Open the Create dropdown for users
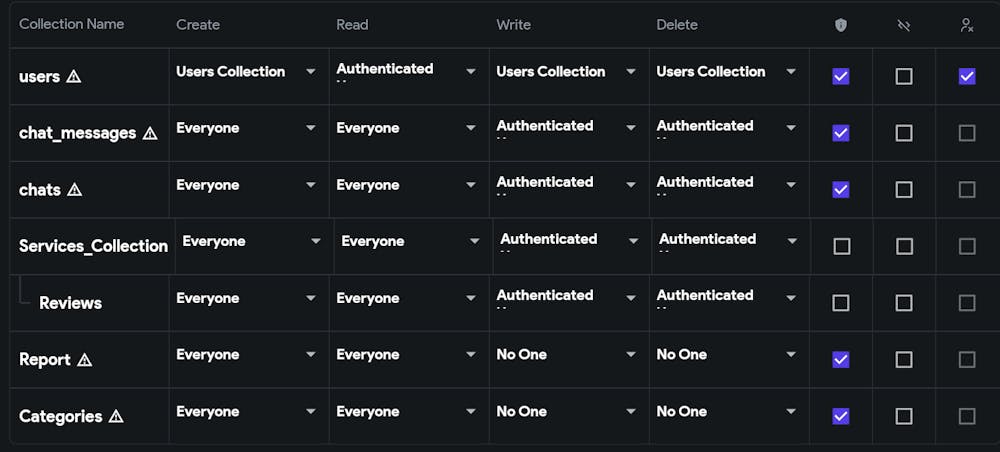 pos(246,72)
